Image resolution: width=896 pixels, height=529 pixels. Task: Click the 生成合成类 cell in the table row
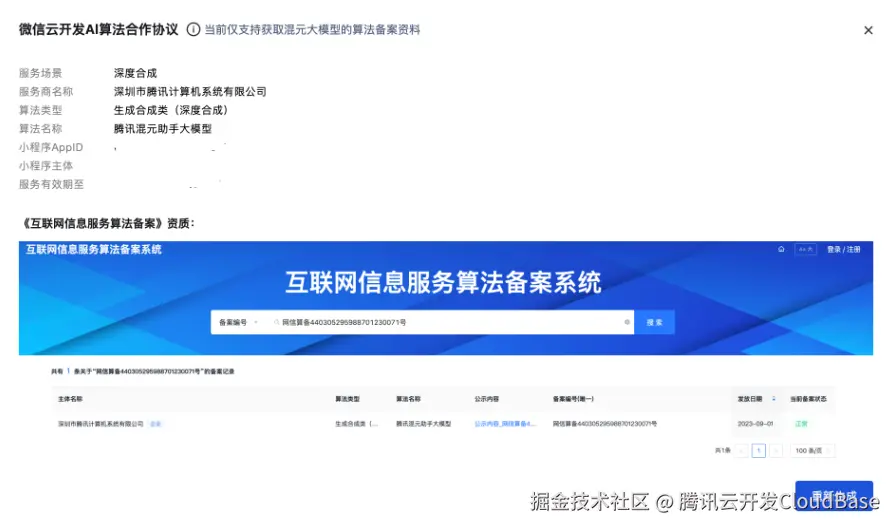pos(357,424)
